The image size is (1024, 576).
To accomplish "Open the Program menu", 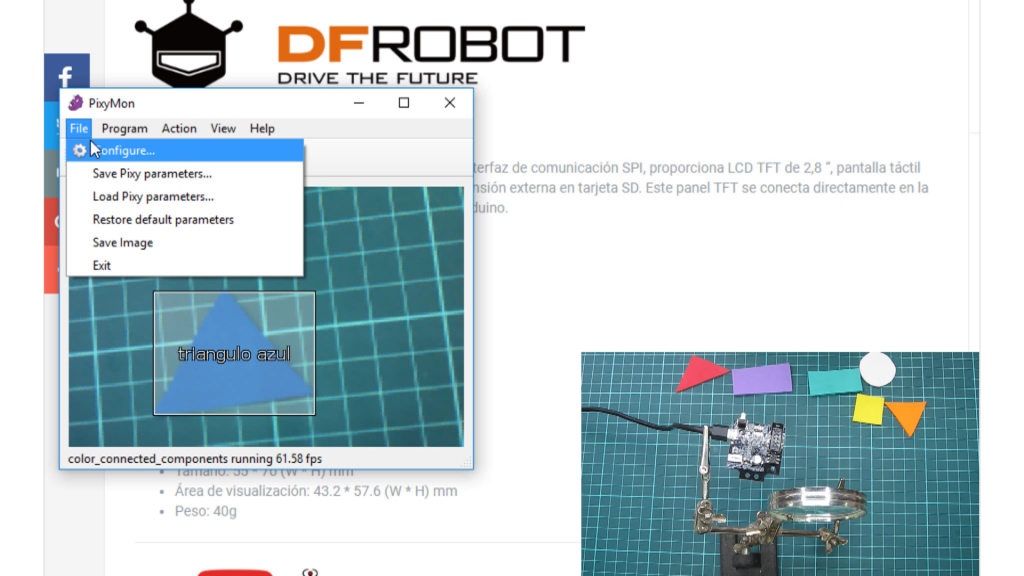I will click(124, 128).
